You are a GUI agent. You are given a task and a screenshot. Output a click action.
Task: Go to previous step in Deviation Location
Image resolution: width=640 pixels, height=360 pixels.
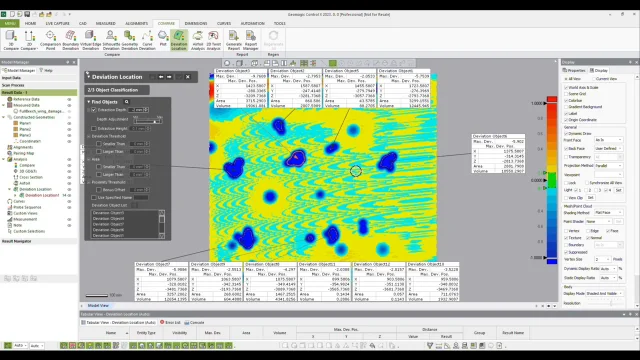pyautogui.click(x=161, y=77)
